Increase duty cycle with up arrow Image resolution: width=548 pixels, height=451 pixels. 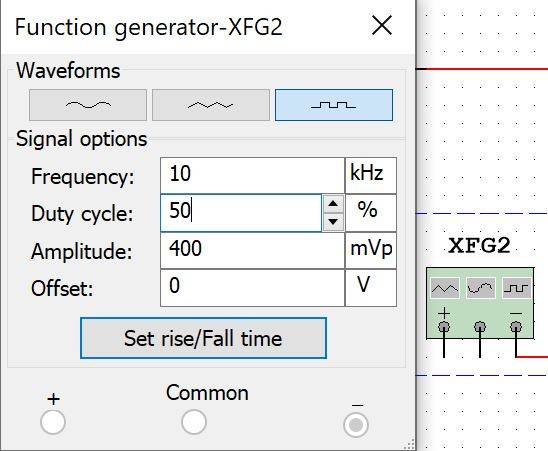pos(333,204)
